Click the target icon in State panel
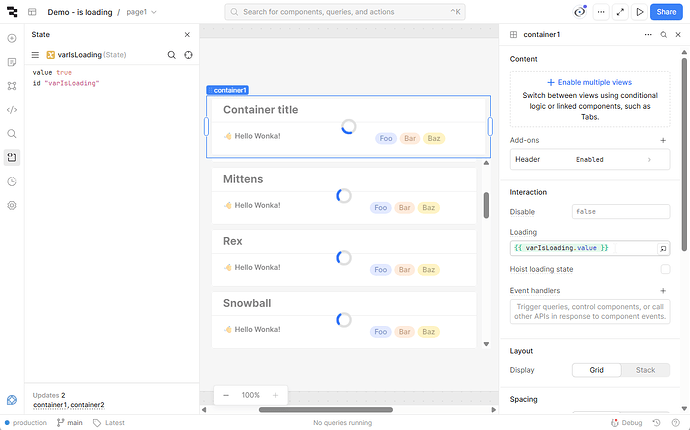This screenshot has height=430, width=690. 188,55
